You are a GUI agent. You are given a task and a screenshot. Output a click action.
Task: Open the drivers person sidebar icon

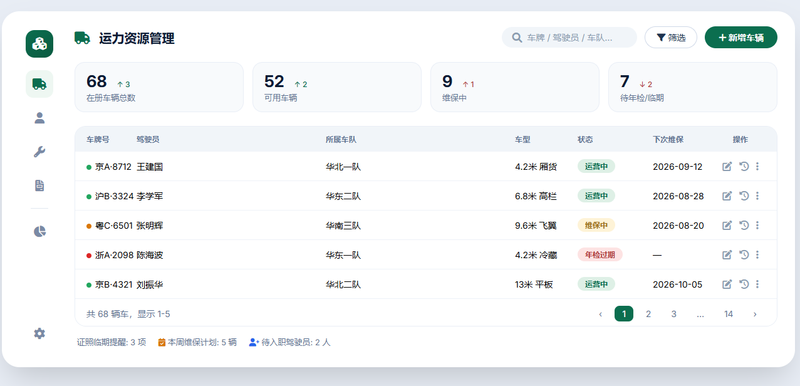coord(39,118)
